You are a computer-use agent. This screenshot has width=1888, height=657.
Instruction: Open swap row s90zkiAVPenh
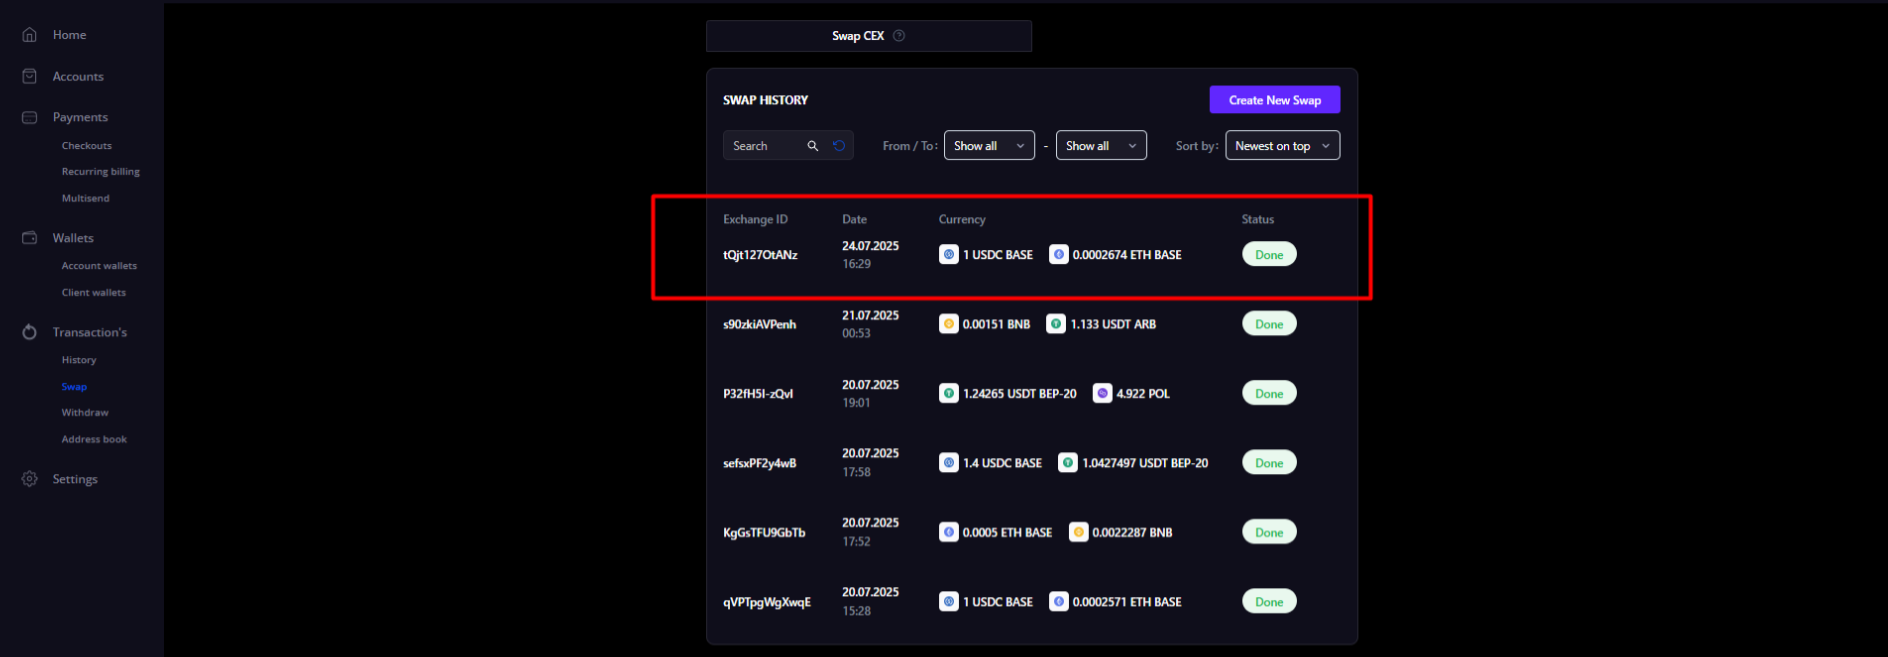pos(760,325)
